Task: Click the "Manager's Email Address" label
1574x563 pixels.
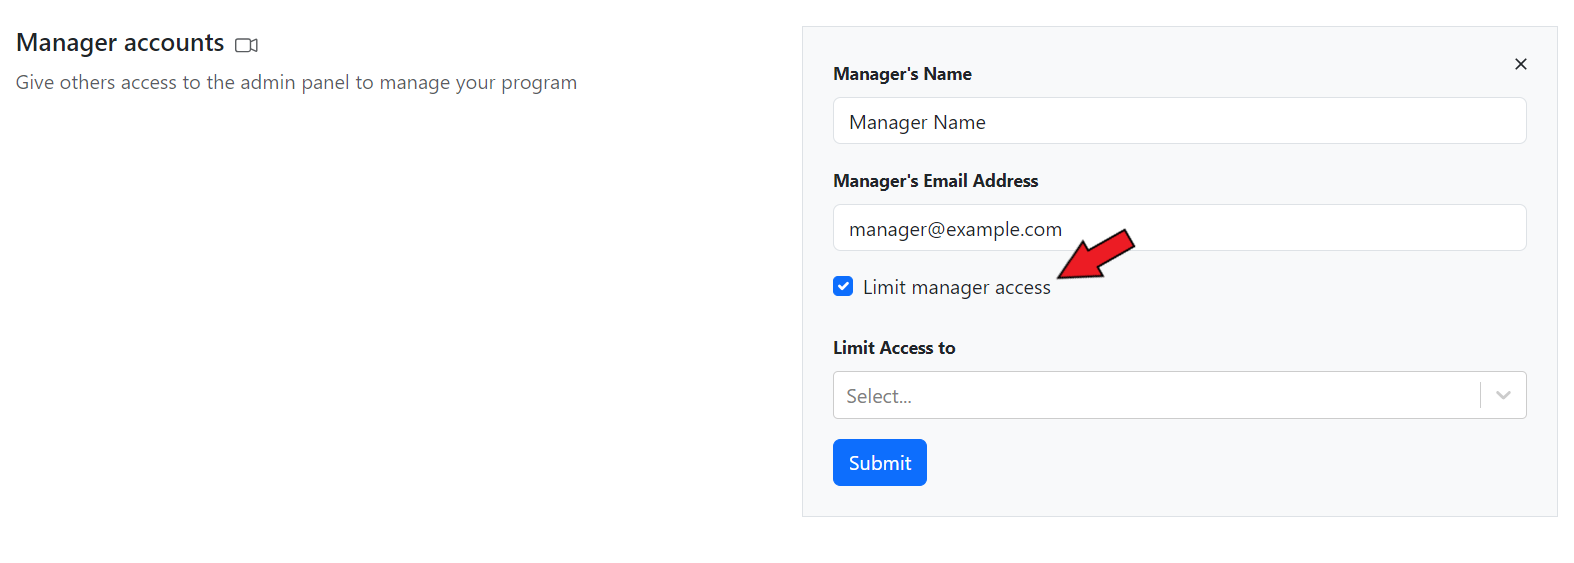Action: pos(935,181)
